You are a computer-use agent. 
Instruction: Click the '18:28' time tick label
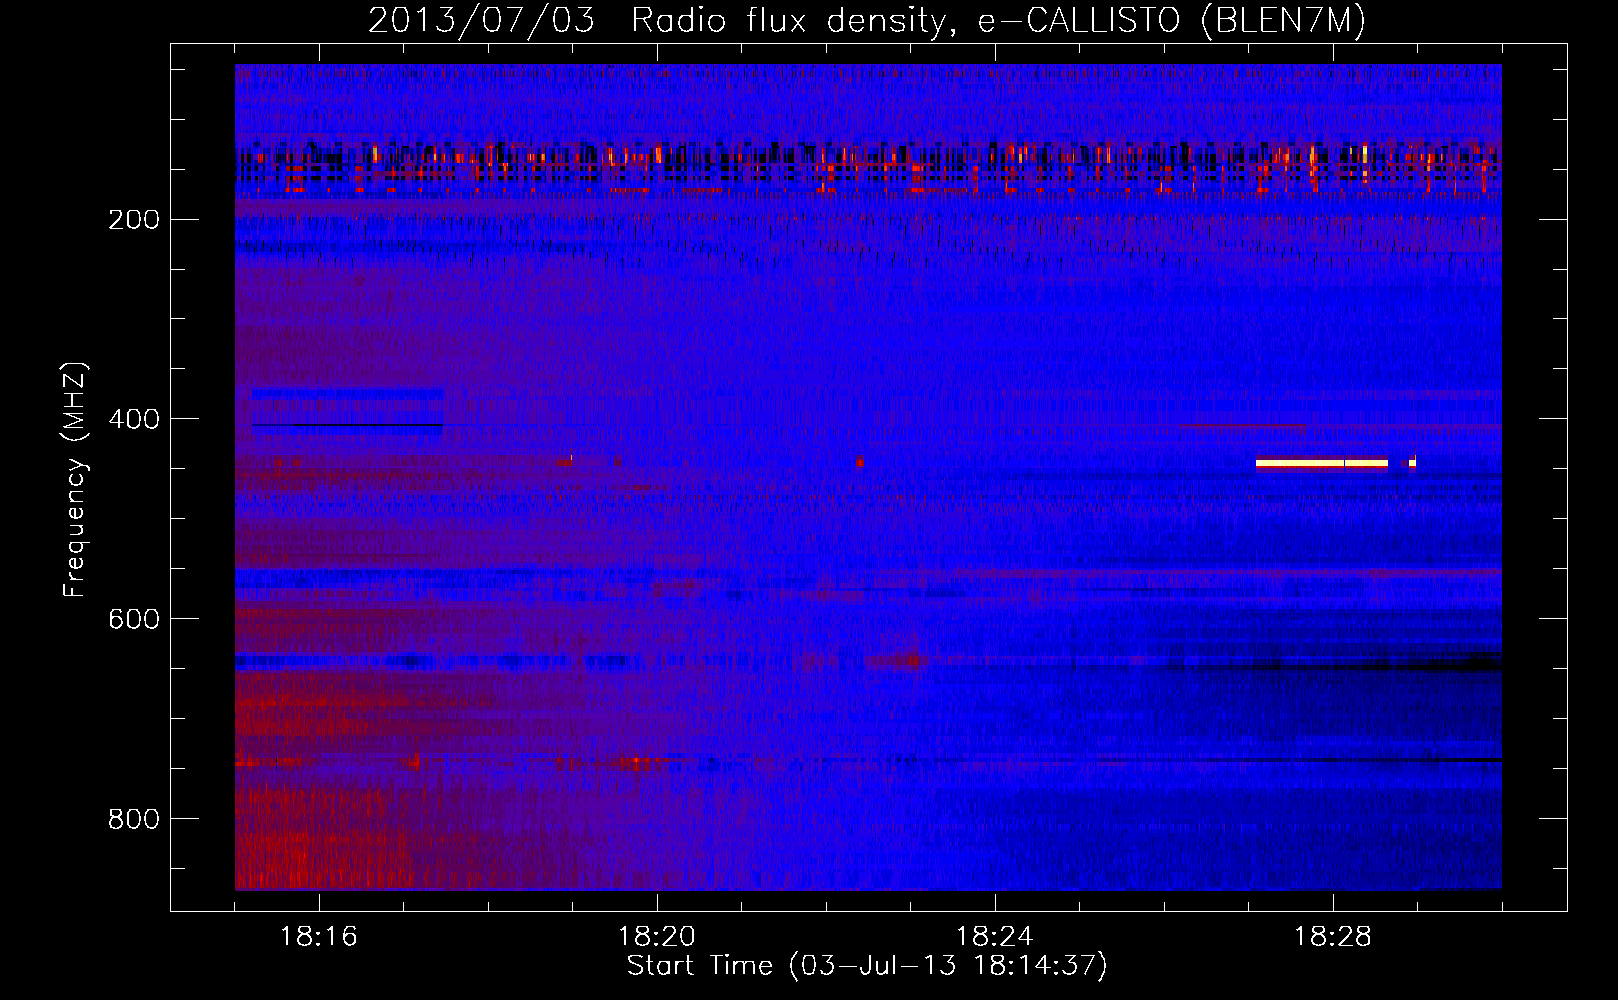pos(1333,937)
